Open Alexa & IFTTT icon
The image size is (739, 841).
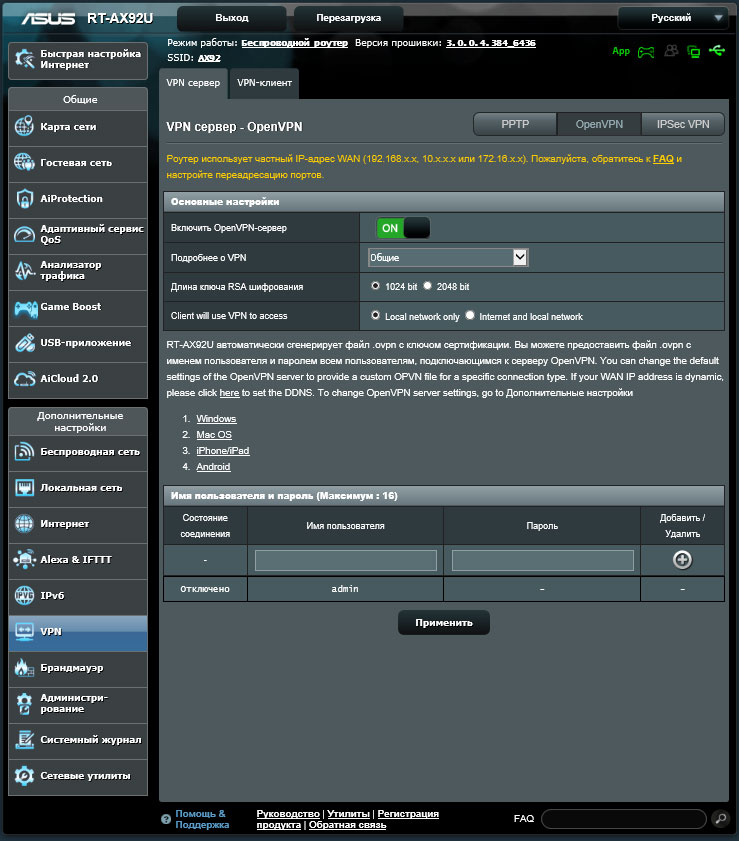[24, 559]
